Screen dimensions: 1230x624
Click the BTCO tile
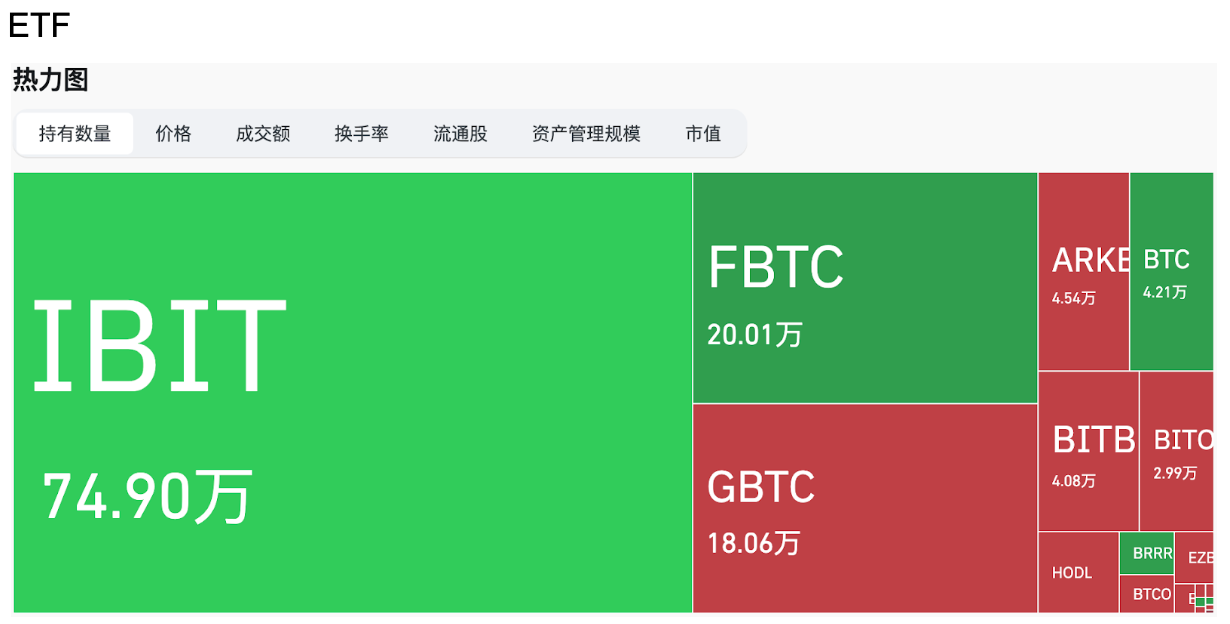pyautogui.click(x=1146, y=594)
